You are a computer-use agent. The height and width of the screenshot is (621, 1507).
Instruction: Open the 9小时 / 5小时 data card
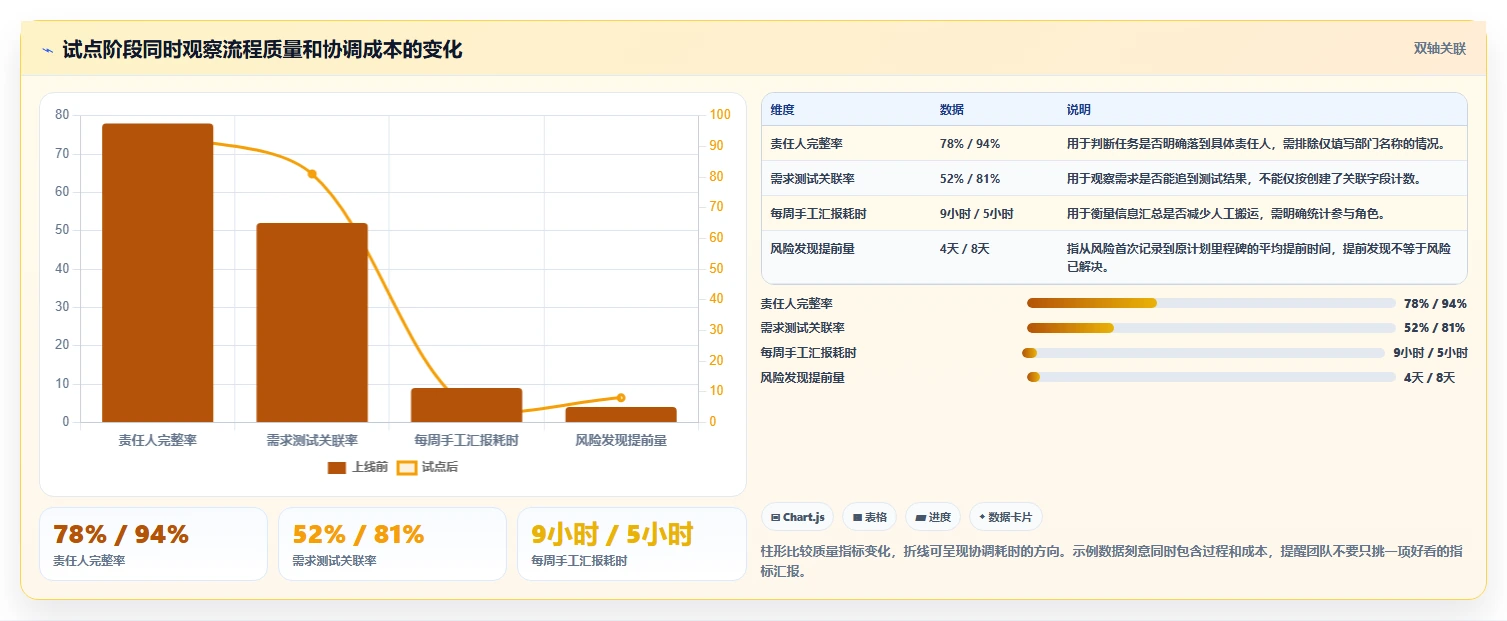[x=632, y=544]
